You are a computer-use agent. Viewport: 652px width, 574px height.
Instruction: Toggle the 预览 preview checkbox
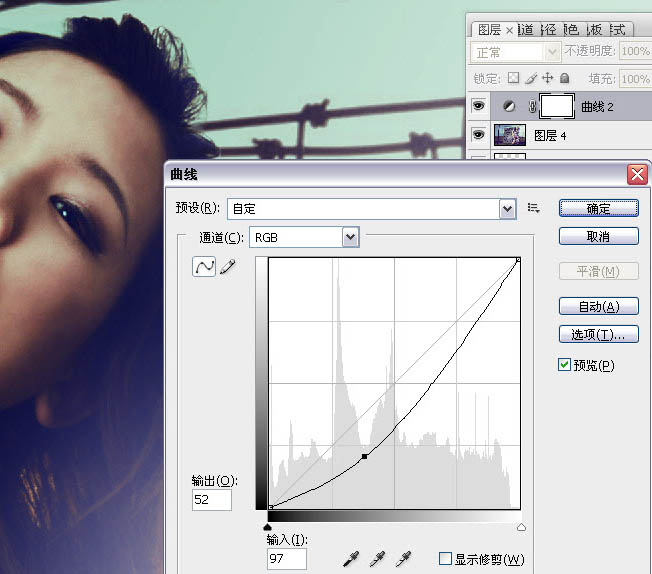click(x=565, y=365)
